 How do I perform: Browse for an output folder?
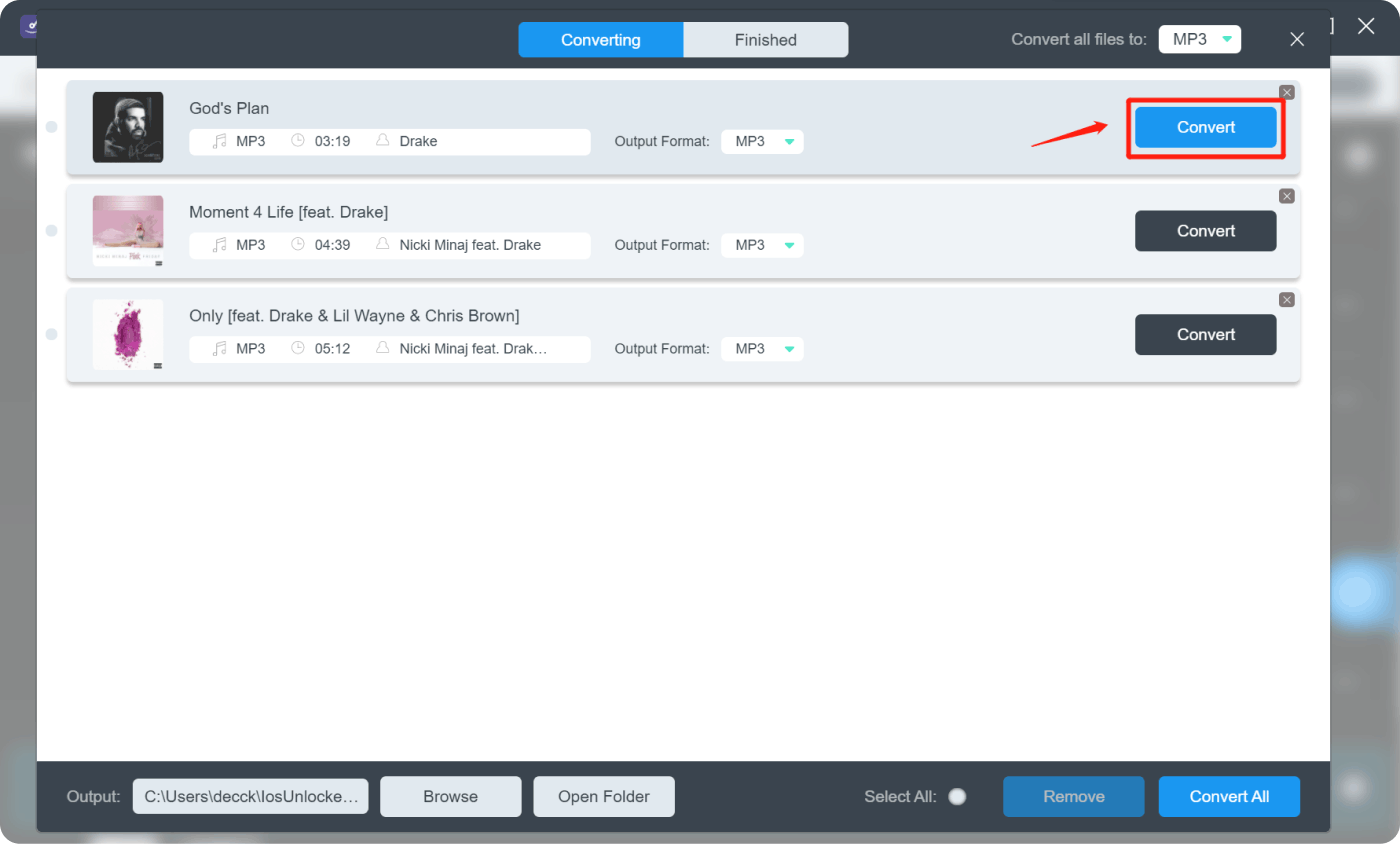coord(451,797)
